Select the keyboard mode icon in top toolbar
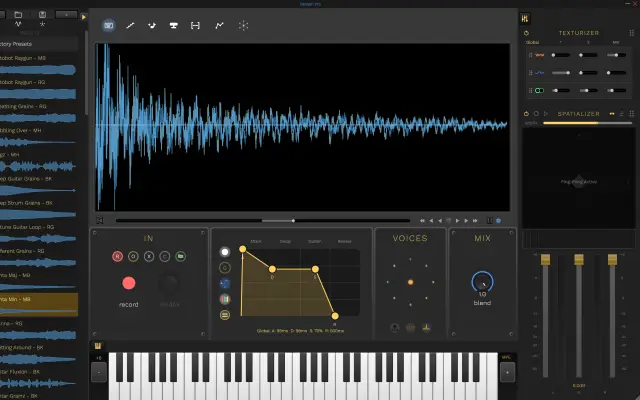The height and width of the screenshot is (400, 640). pyautogui.click(x=109, y=25)
